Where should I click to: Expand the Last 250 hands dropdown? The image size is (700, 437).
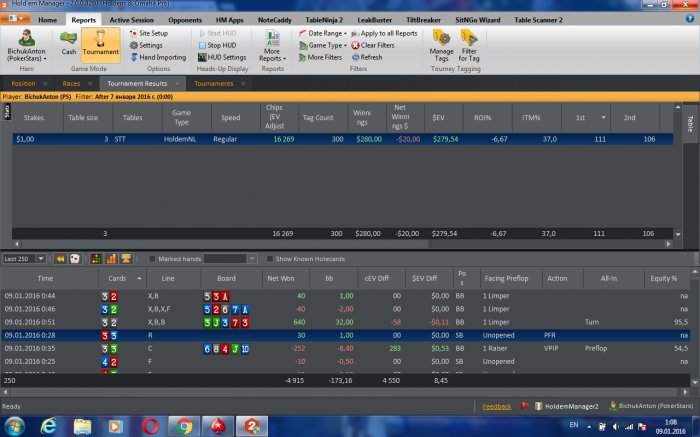pyautogui.click(x=41, y=259)
